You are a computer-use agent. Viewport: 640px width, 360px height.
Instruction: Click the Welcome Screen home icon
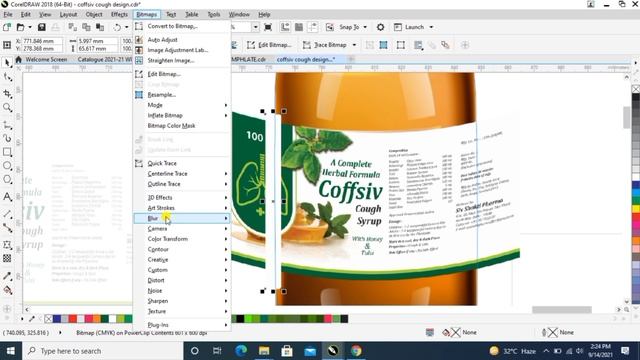(18, 60)
